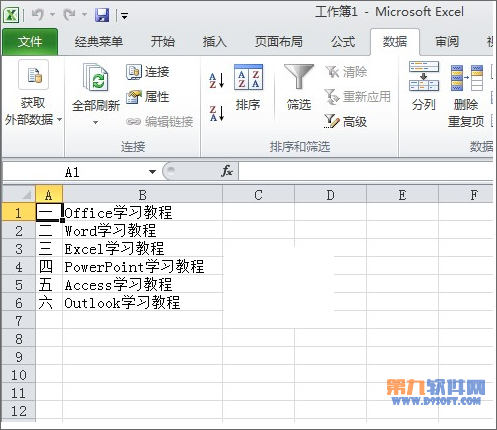
Task: Switch to 审阅 tab
Action: [x=447, y=42]
